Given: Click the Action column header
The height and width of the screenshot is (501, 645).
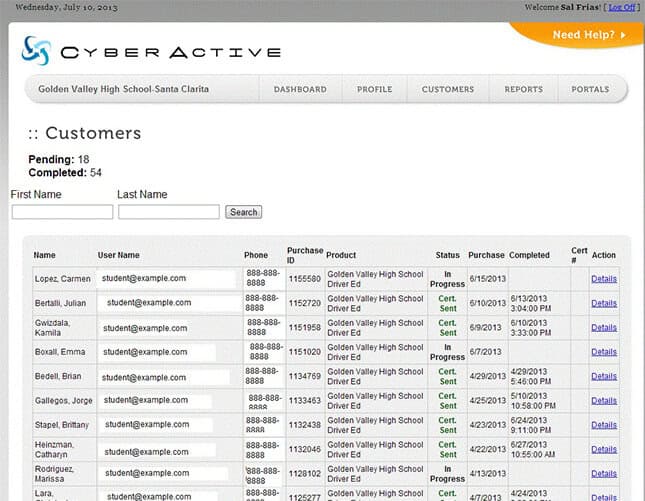Looking at the screenshot, I should point(603,255).
